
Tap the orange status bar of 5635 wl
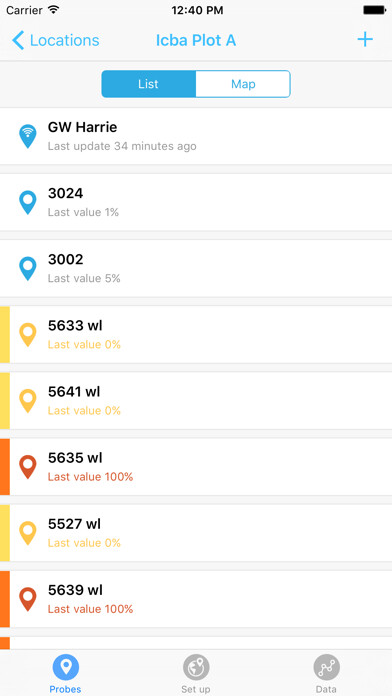[x=4, y=467]
